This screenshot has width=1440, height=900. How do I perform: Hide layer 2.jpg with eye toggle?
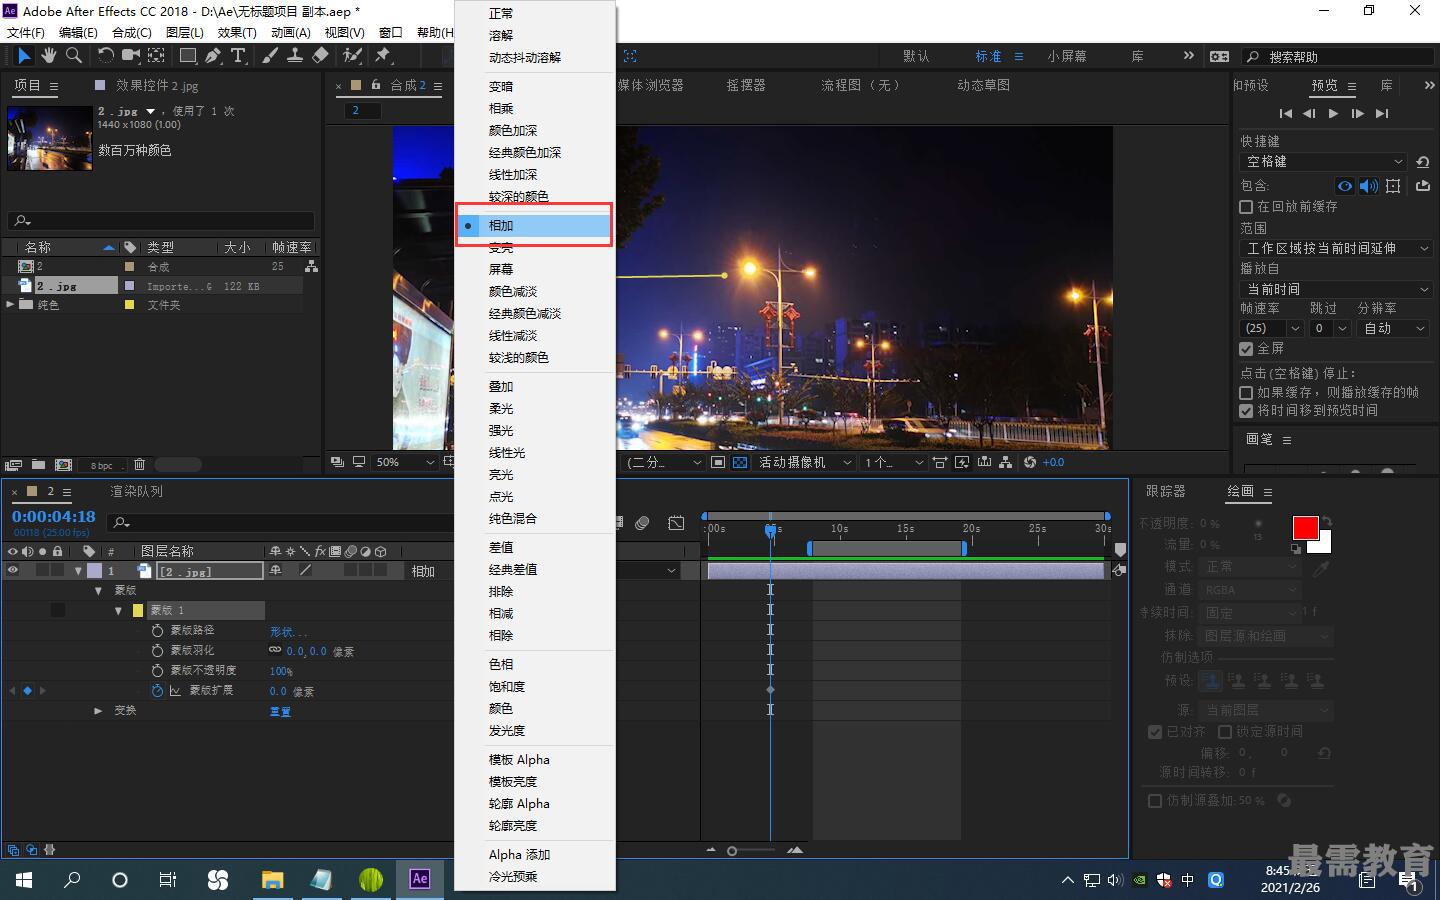point(13,571)
